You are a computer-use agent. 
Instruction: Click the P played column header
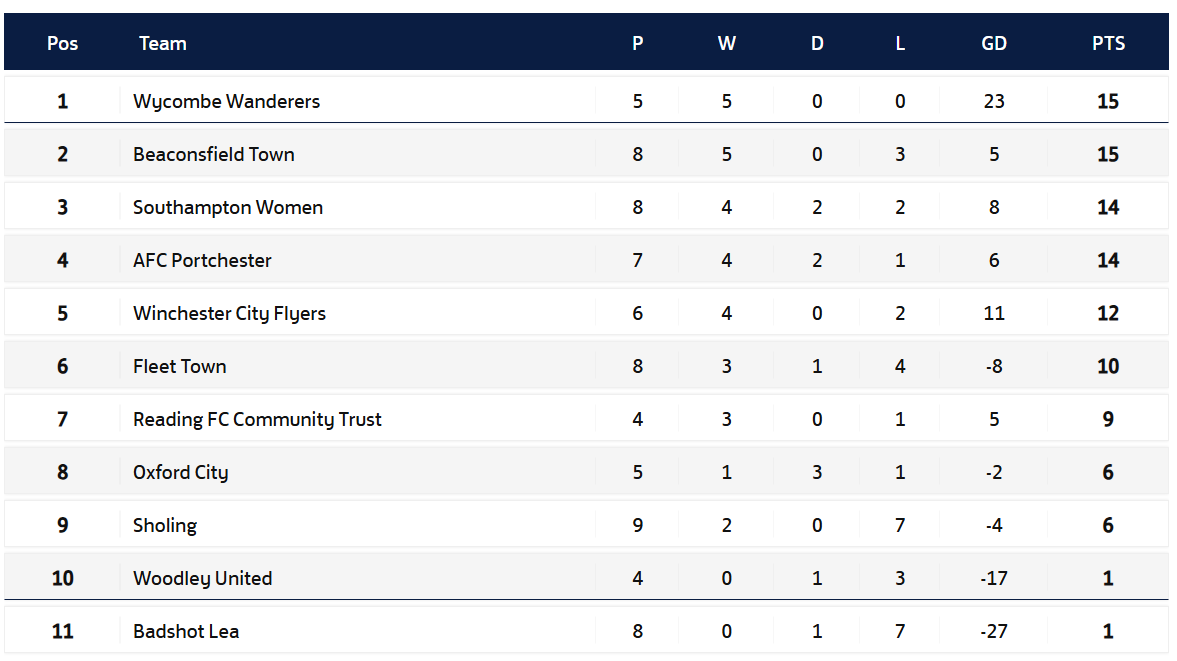coord(637,44)
